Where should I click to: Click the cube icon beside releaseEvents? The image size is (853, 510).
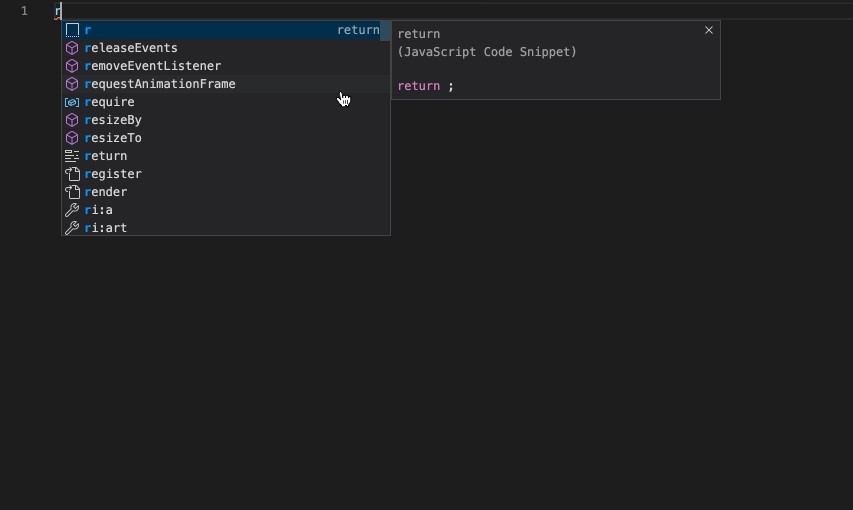click(72, 48)
